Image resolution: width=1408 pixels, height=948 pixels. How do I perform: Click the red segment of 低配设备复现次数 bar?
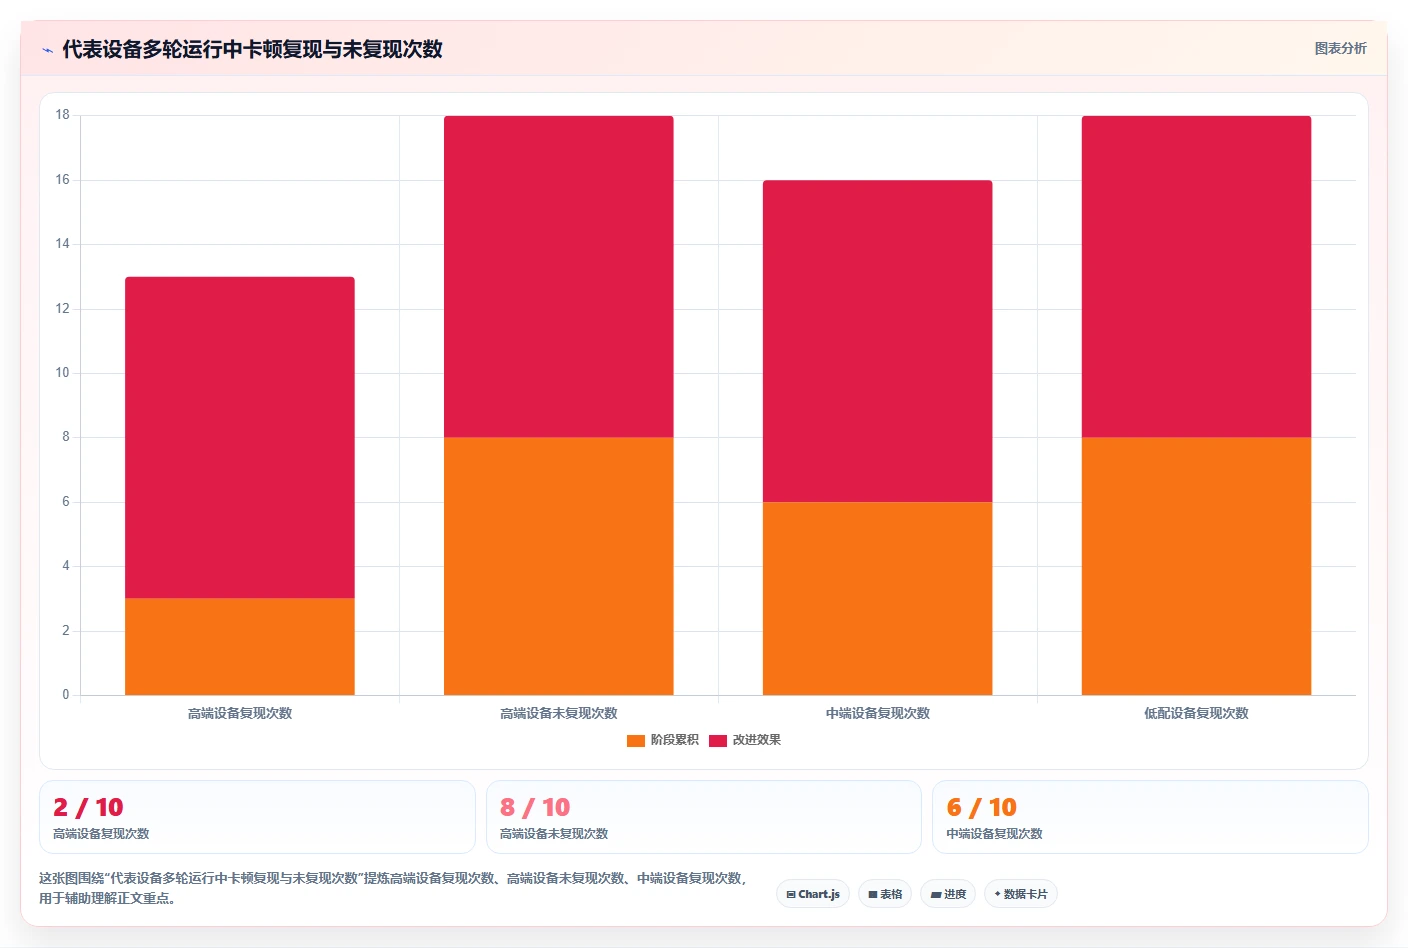(1197, 276)
